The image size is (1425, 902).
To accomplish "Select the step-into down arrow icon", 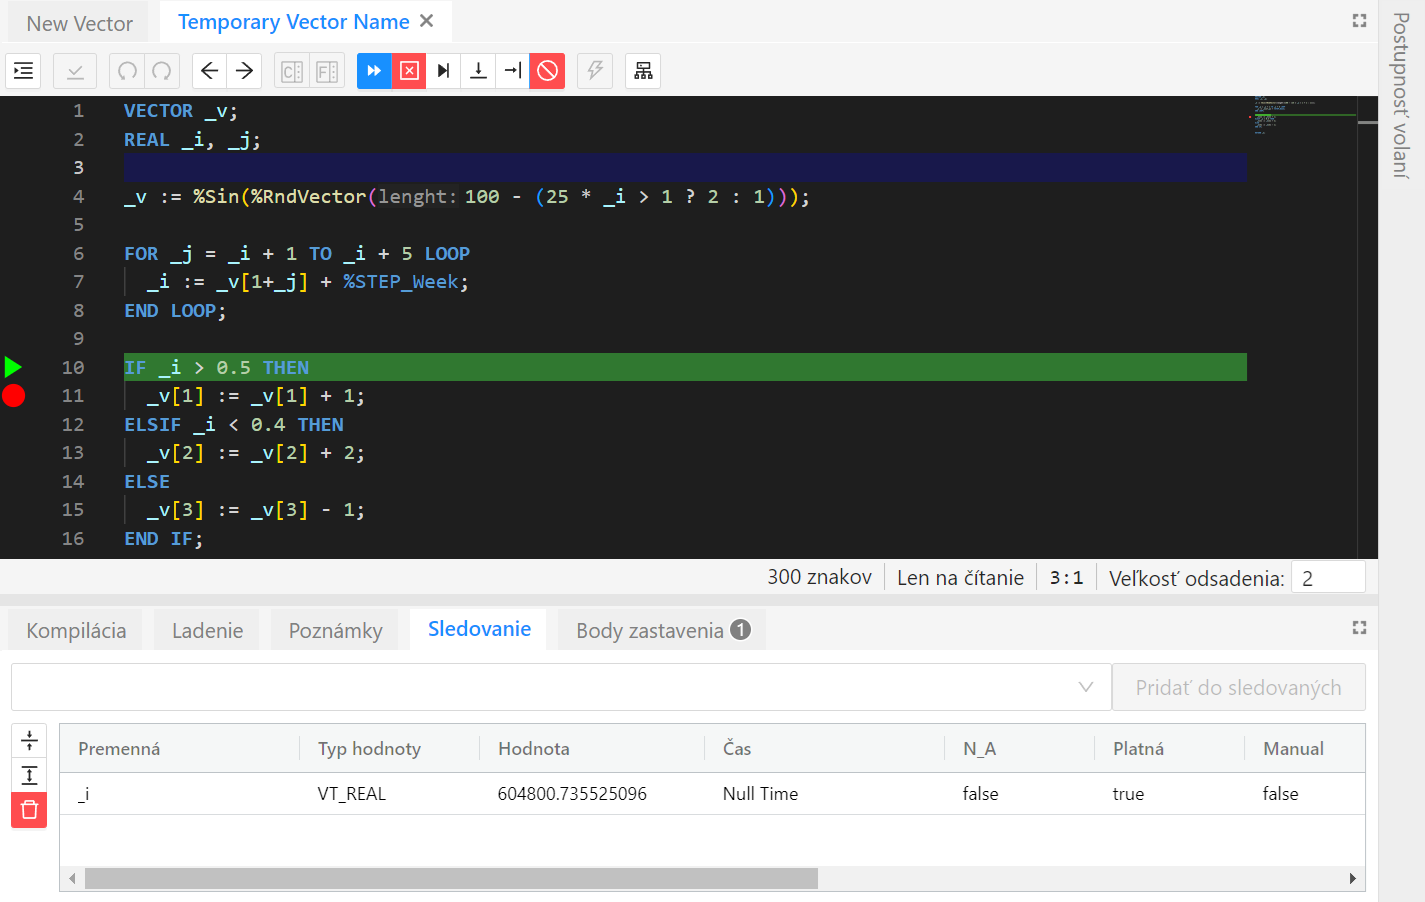I will (477, 70).
